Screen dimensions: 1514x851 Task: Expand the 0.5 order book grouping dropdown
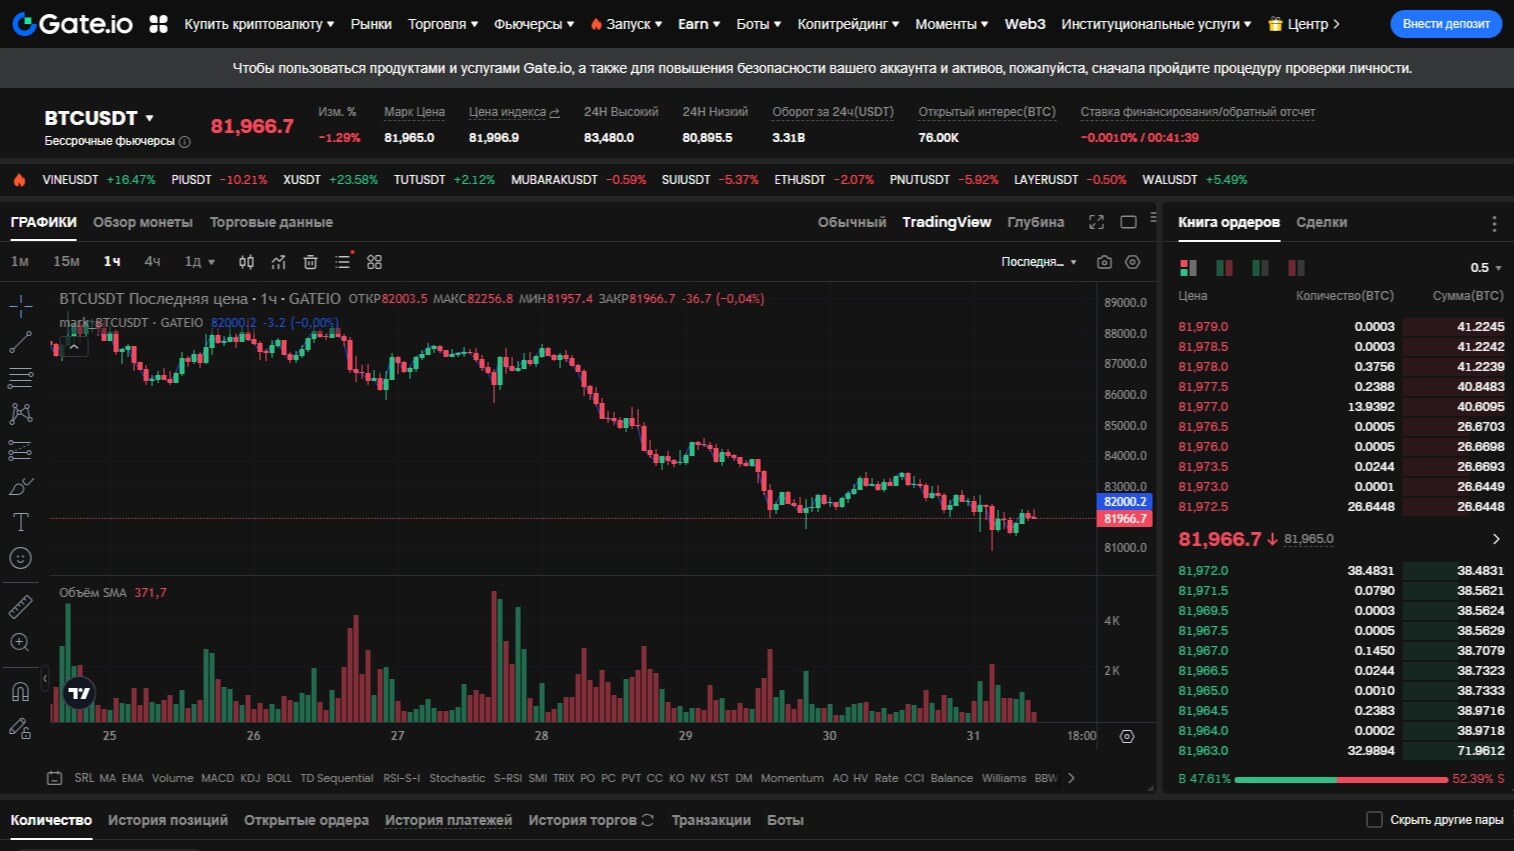point(1486,268)
